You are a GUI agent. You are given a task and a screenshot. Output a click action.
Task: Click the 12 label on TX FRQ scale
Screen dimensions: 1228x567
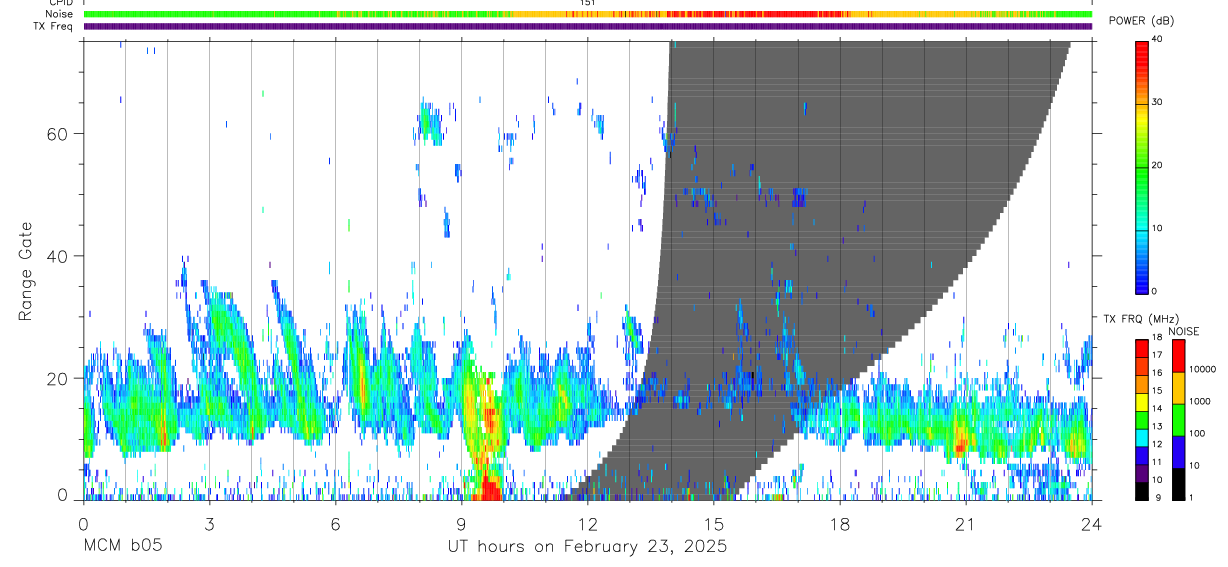(x=1156, y=444)
